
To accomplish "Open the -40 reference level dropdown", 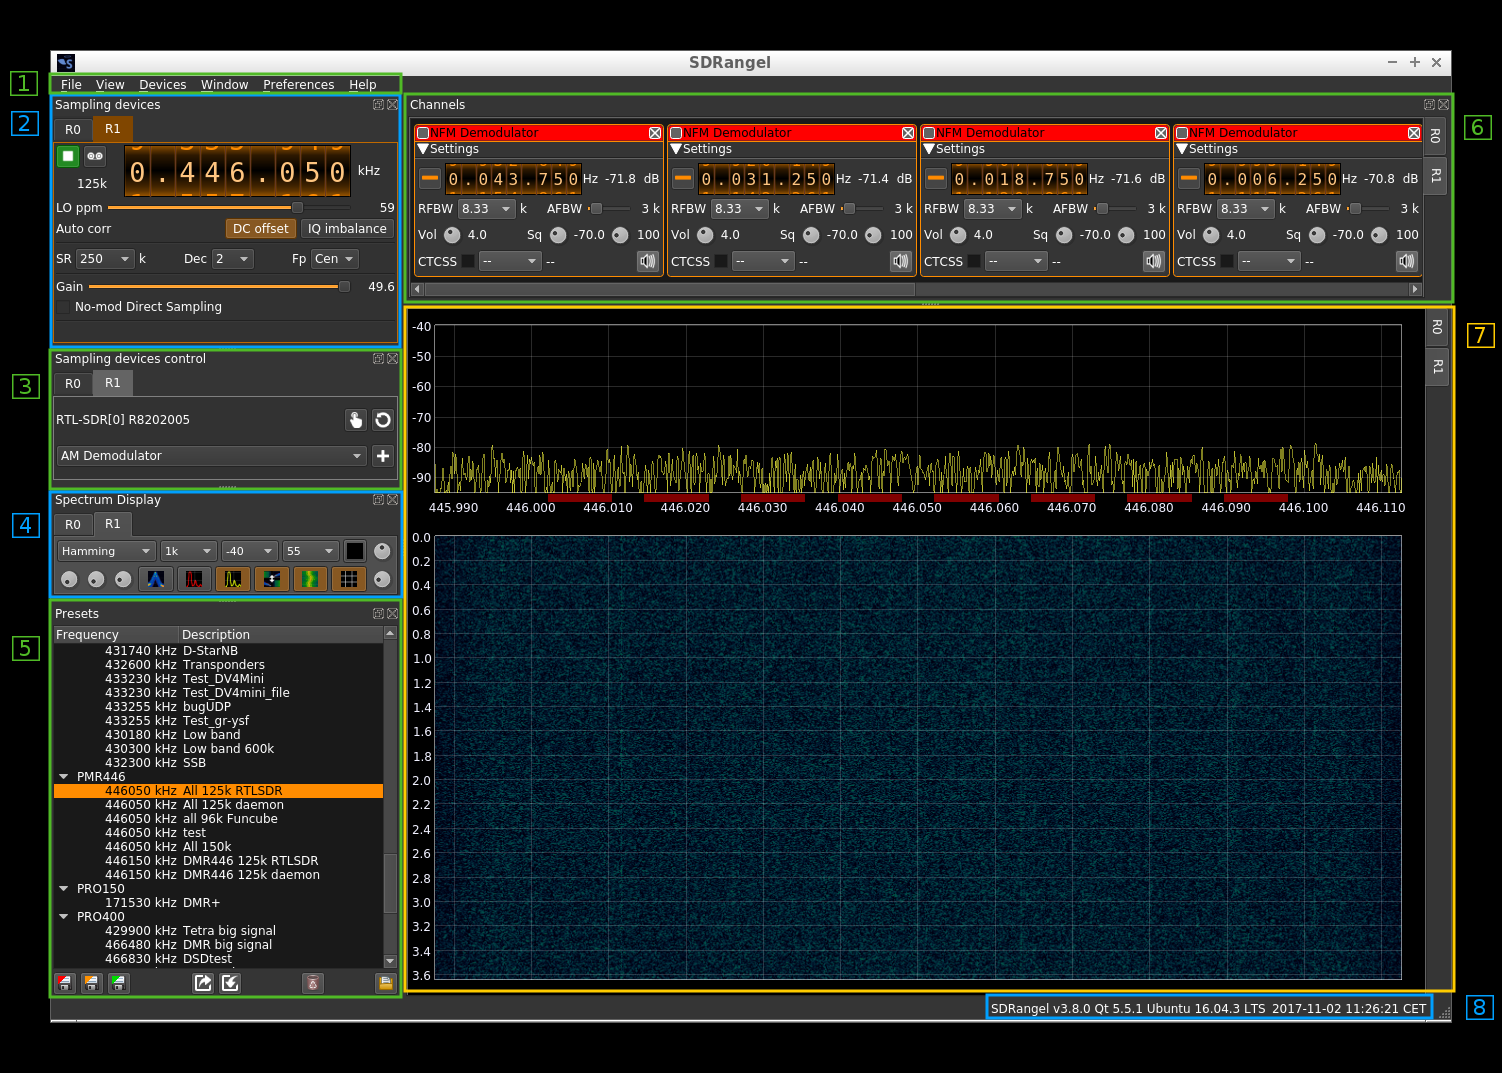I will [250, 551].
